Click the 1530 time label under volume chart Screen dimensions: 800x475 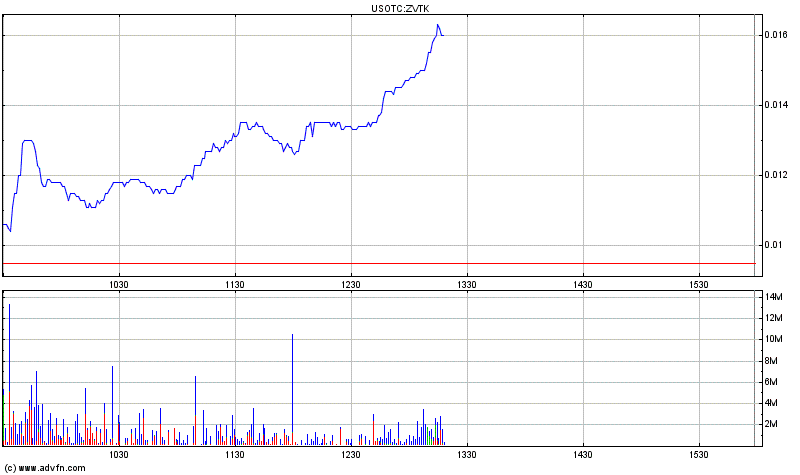[698, 455]
